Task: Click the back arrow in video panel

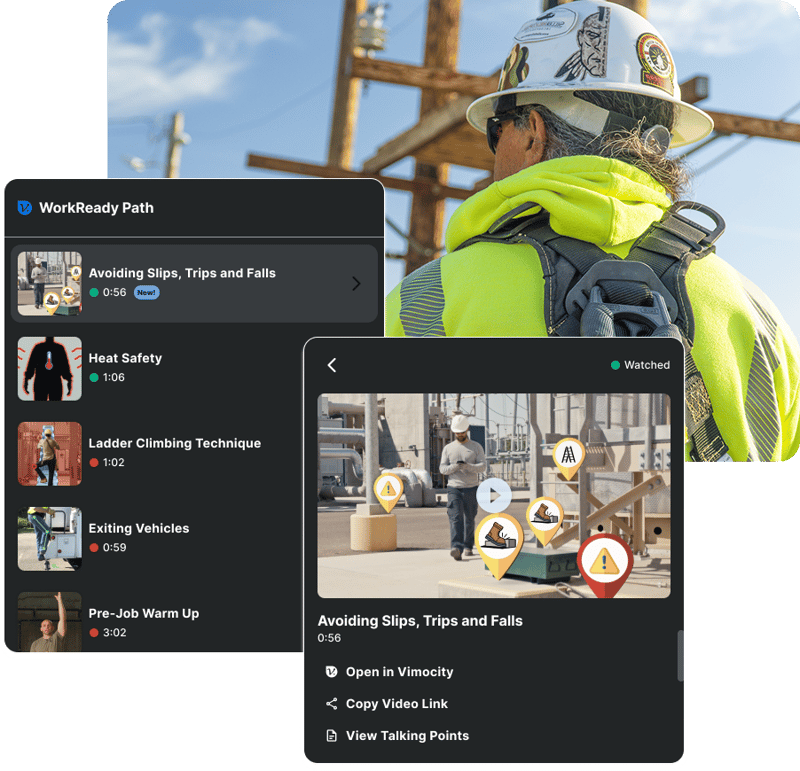Action: click(x=332, y=366)
